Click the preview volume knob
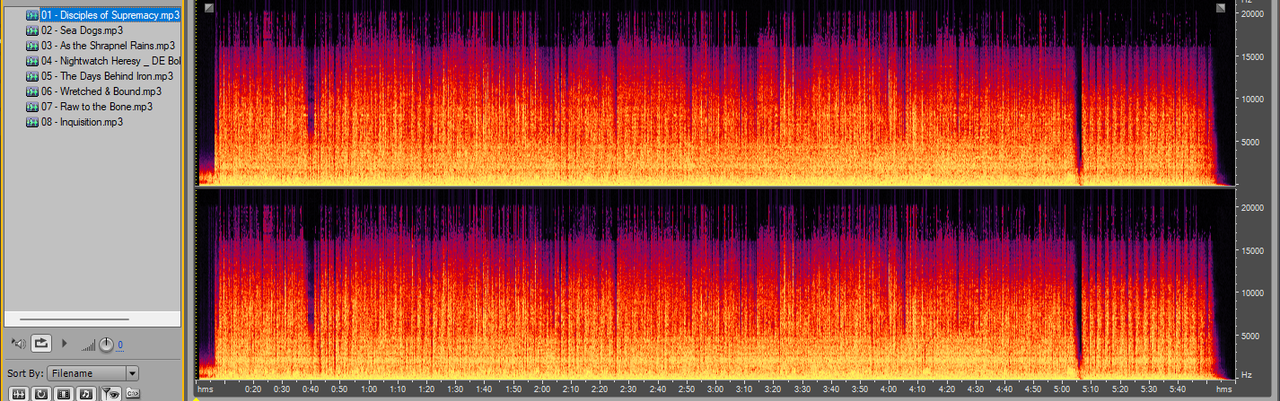The image size is (1280, 401). [x=106, y=345]
